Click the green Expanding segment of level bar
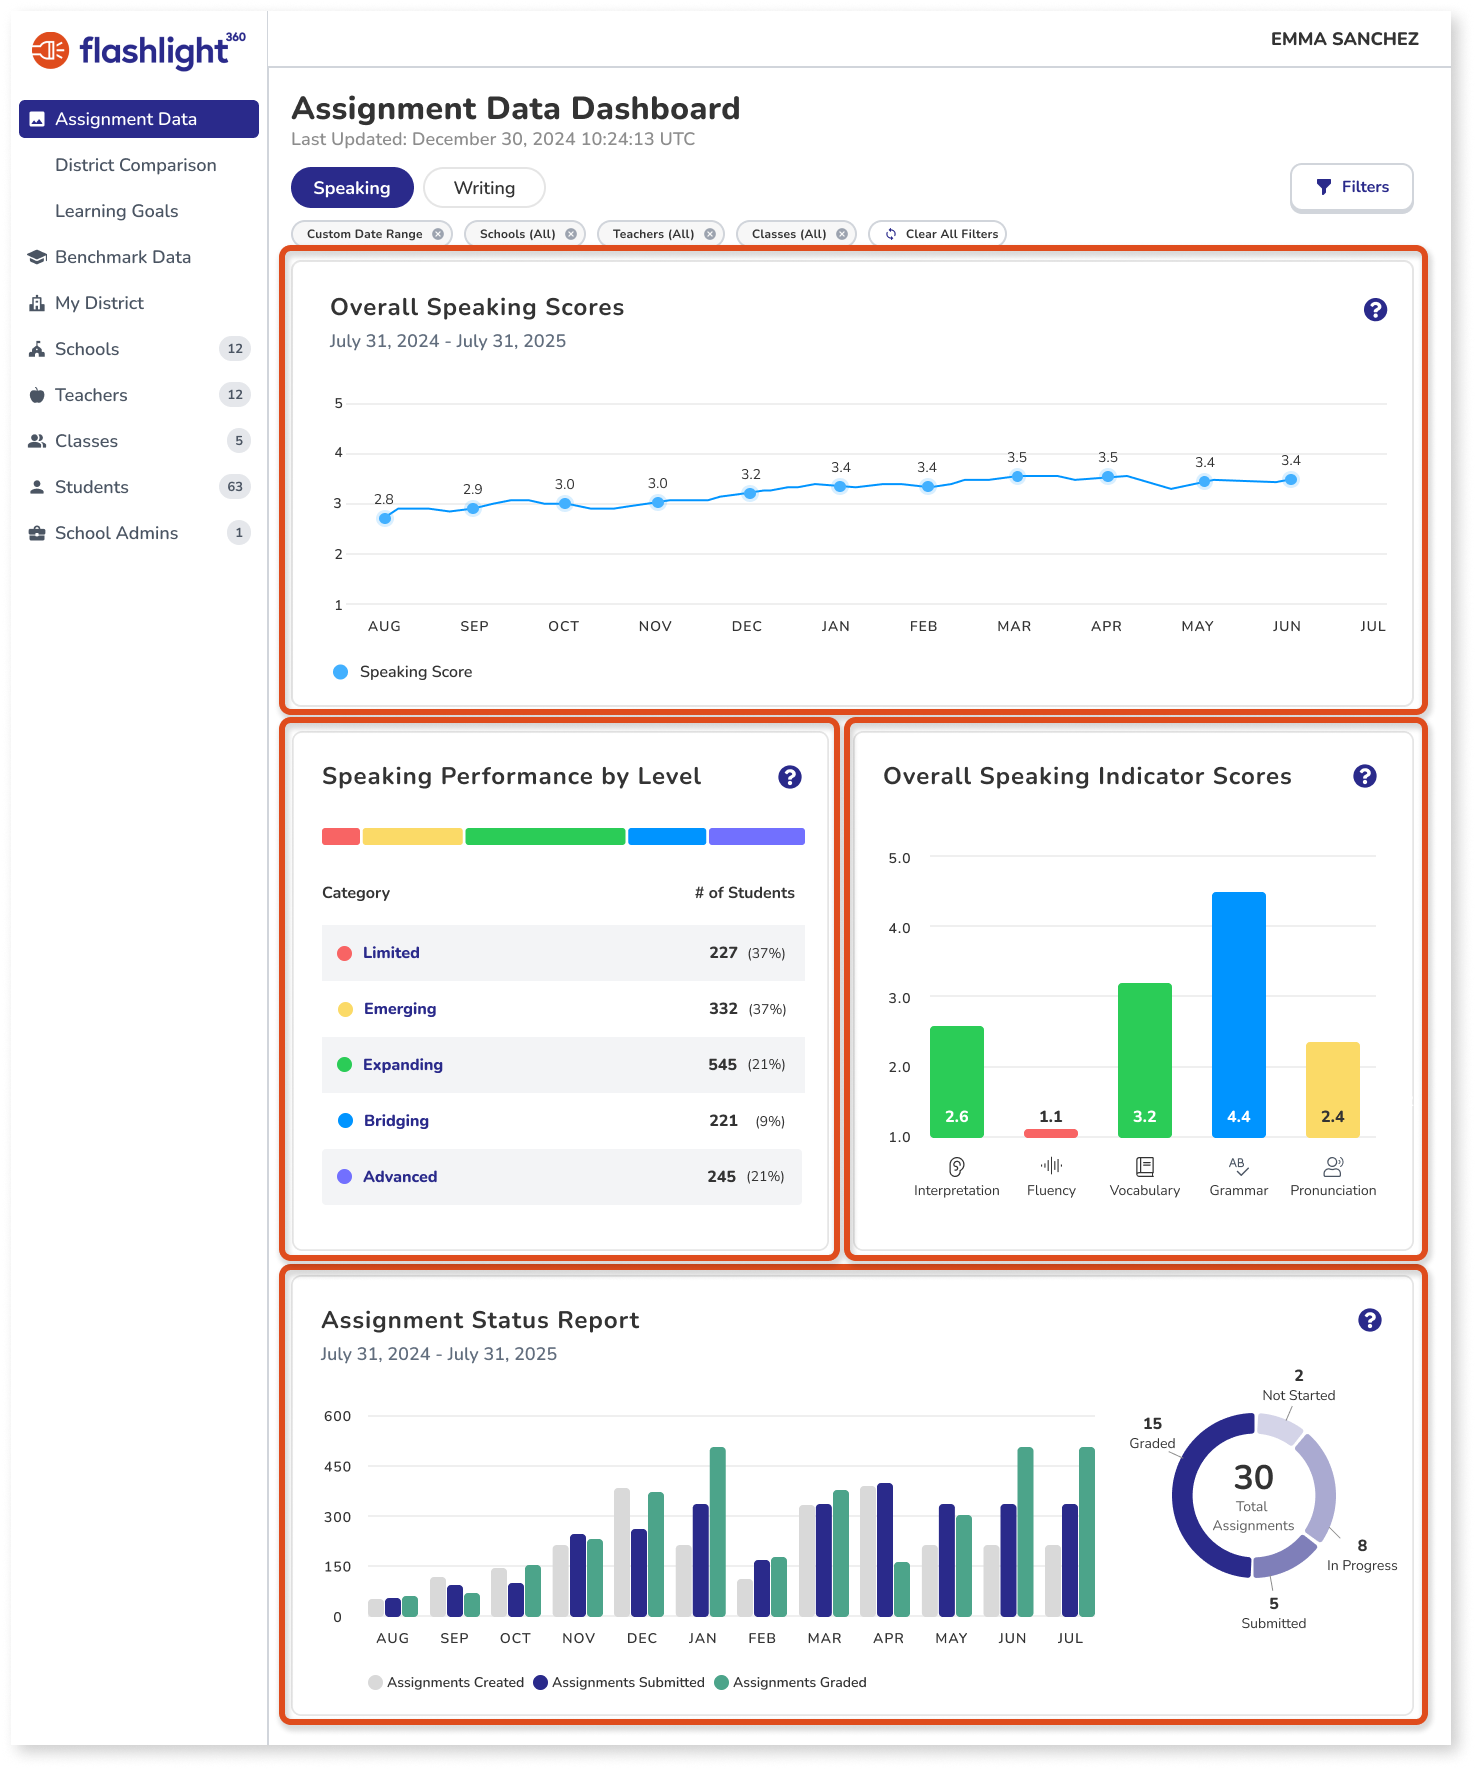Screen dimensions: 1476x1770 point(545,837)
